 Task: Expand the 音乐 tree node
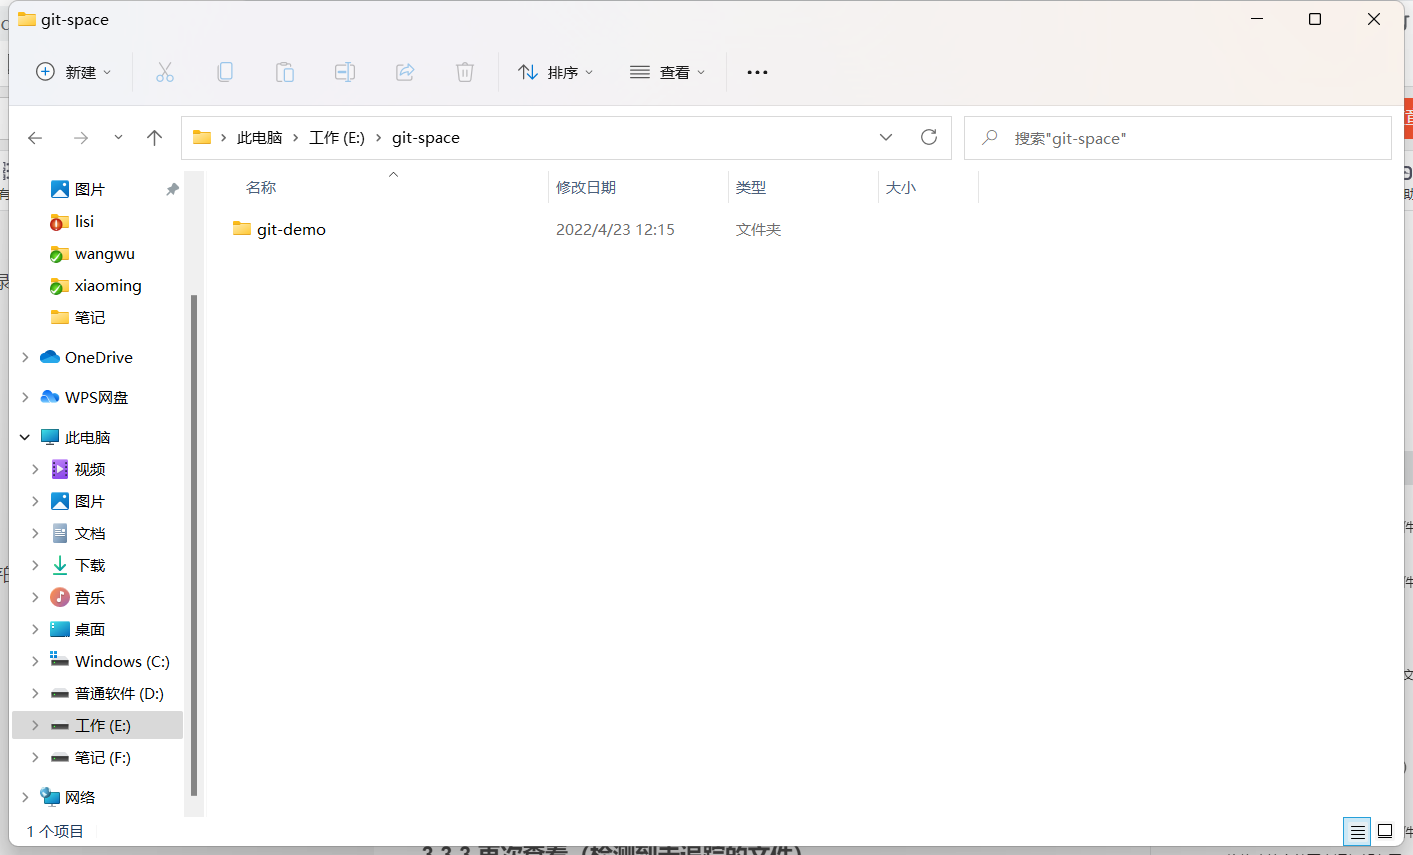click(35, 597)
